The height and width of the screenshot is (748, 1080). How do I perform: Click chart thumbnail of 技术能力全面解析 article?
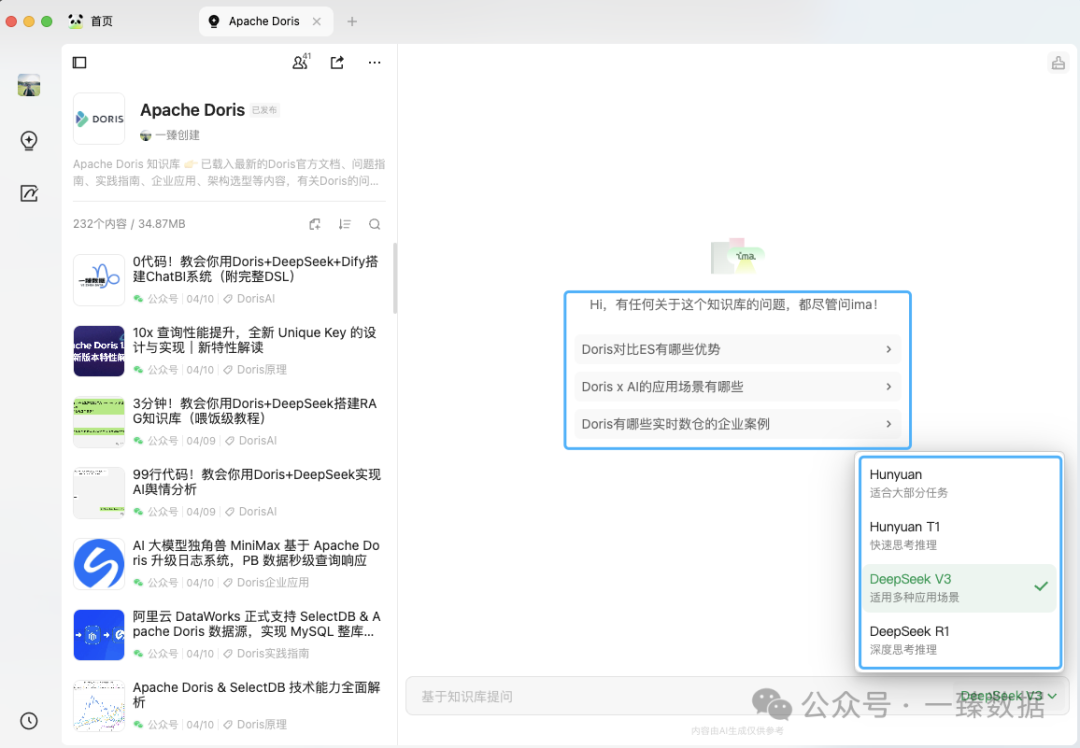pyautogui.click(x=99, y=705)
